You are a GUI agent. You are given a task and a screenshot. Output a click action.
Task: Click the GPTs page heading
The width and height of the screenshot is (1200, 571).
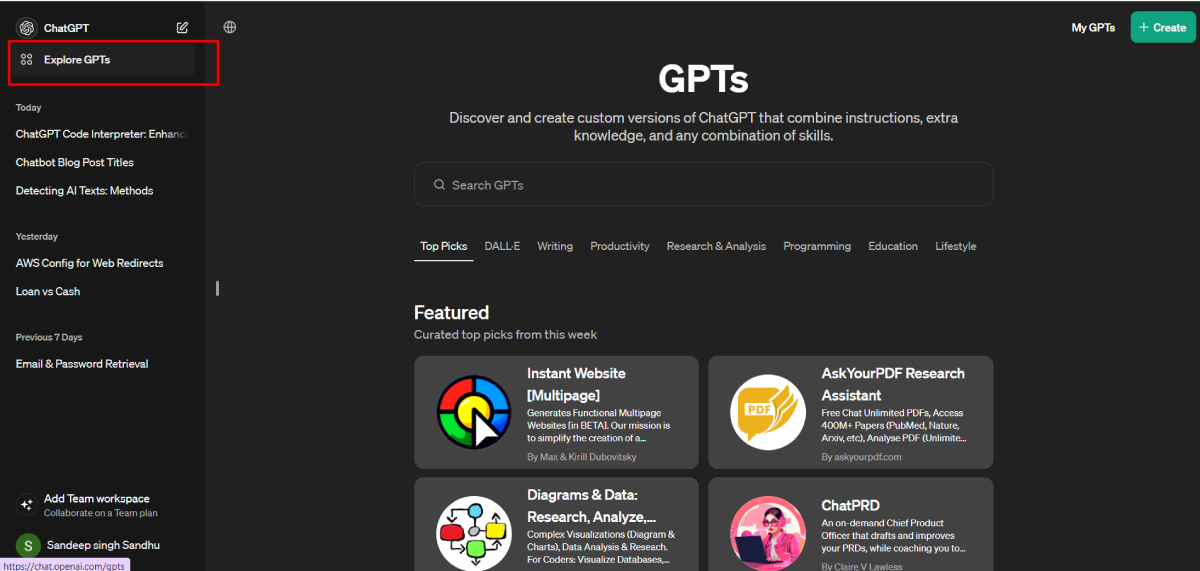(703, 78)
